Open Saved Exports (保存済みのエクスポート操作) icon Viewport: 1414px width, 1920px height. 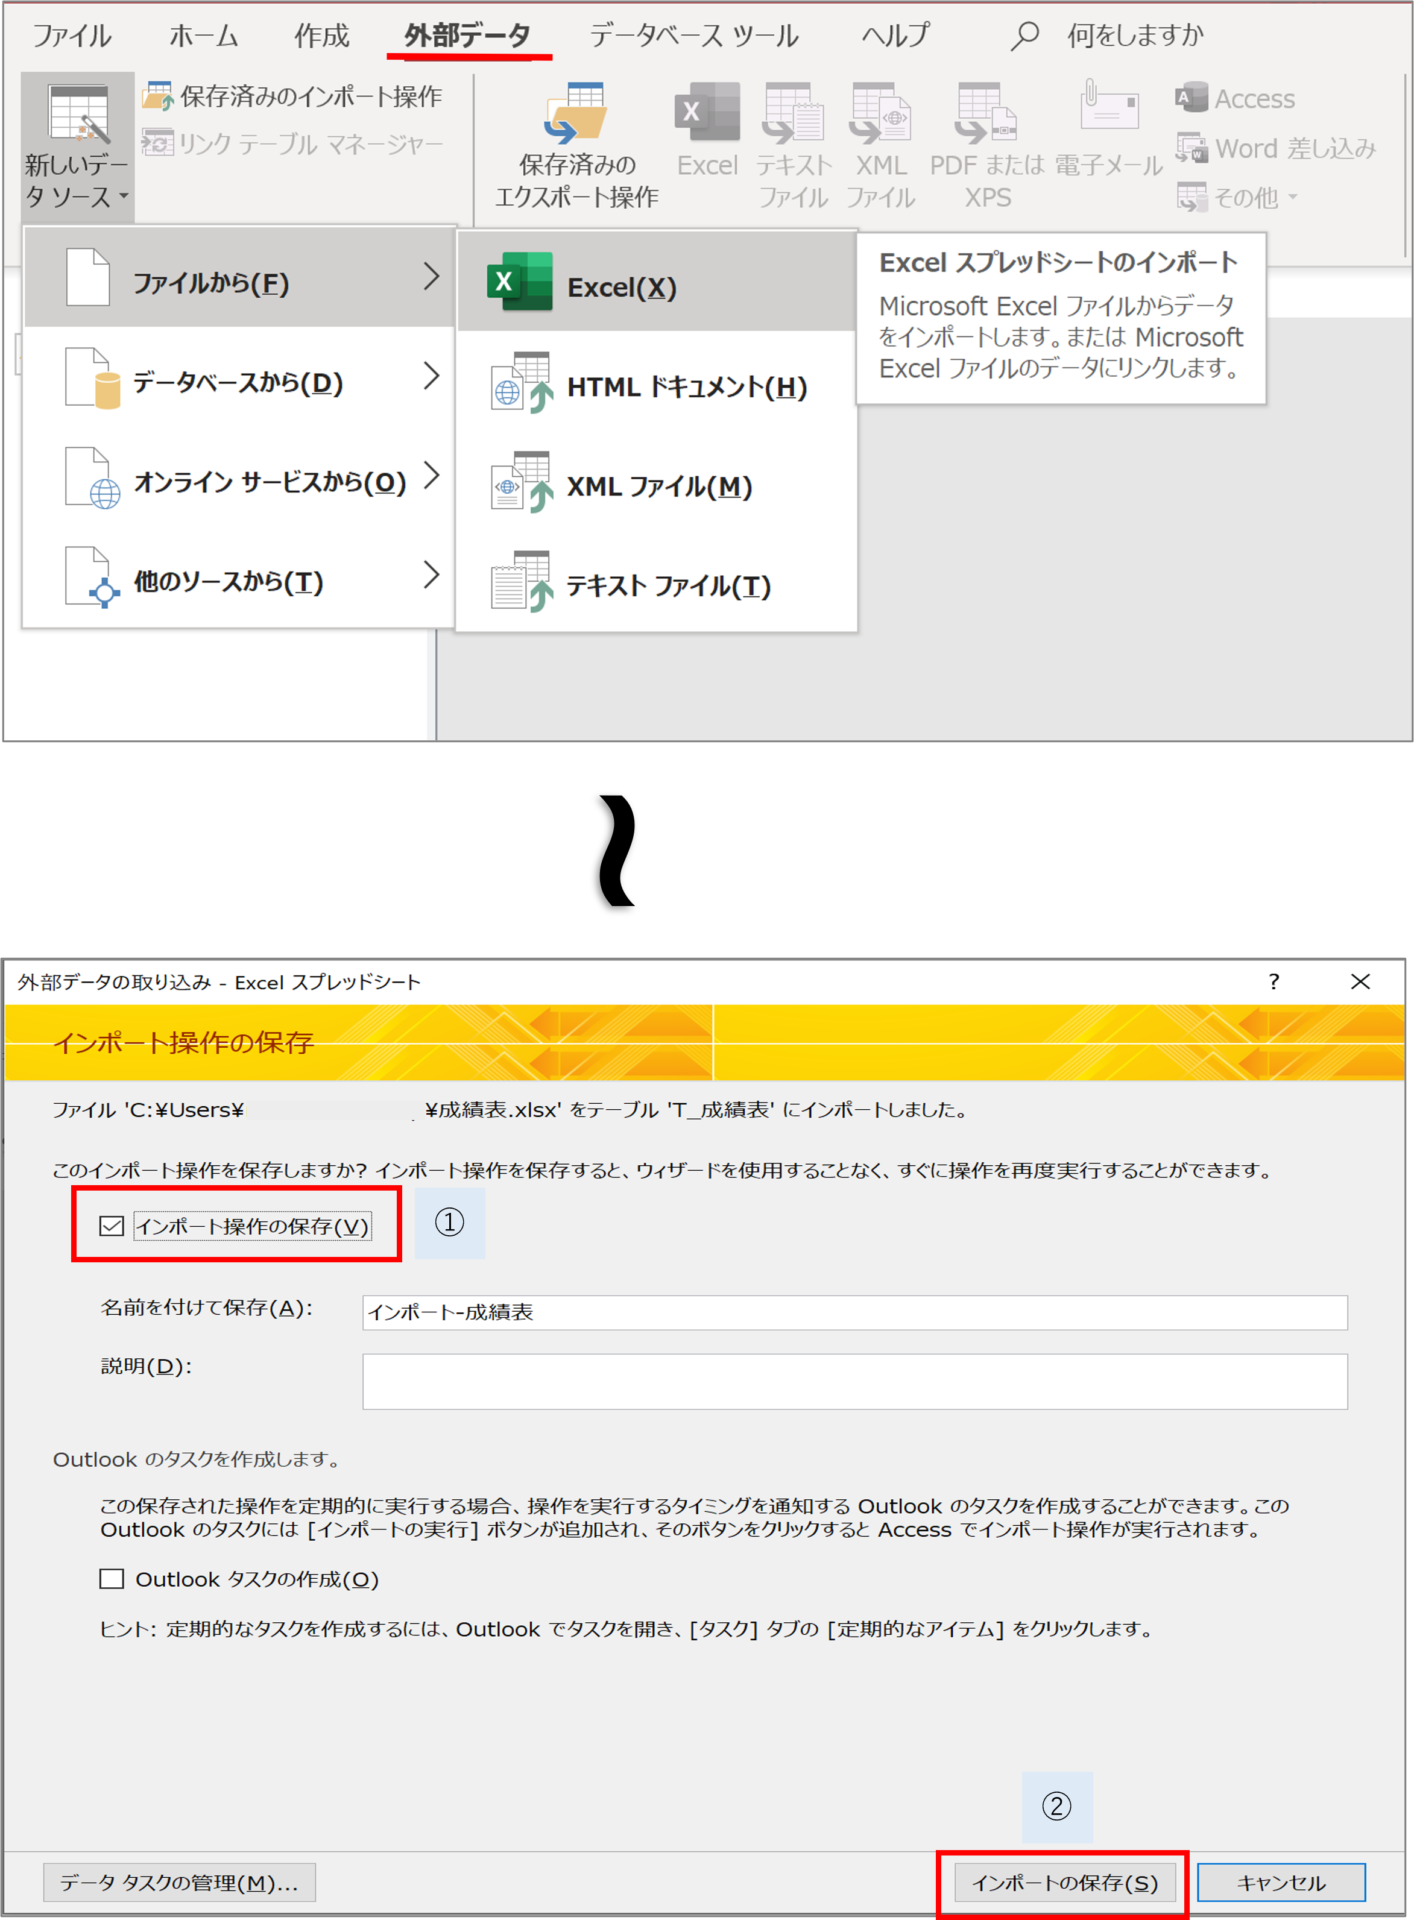(x=576, y=113)
